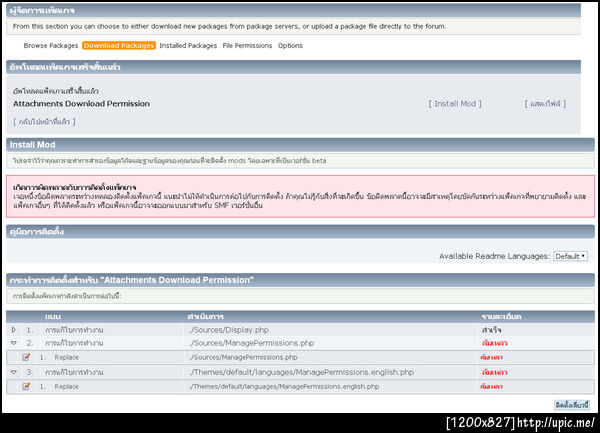Click edit icon on Replace ./Sources/ManagePermissions.php row
The width and height of the screenshot is (600, 433).
26,357
